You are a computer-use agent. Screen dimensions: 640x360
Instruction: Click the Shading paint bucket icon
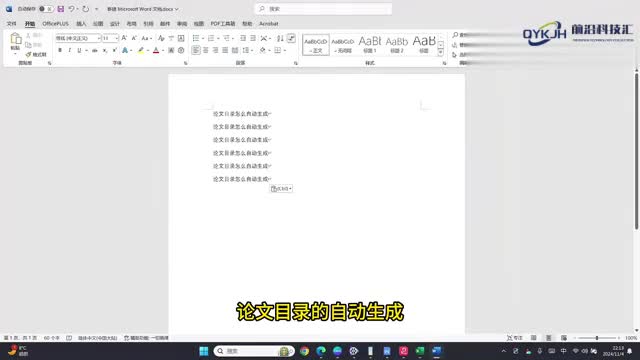tap(263, 50)
